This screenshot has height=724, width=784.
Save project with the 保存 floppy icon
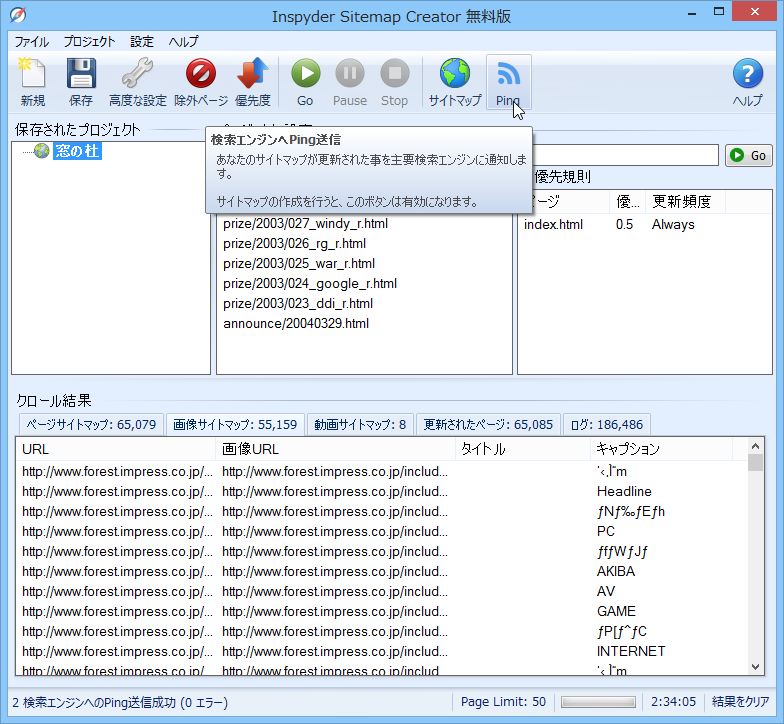point(81,82)
